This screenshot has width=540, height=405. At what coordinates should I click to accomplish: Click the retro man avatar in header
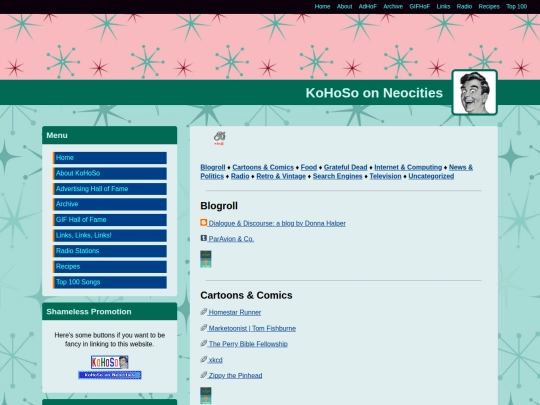tap(475, 92)
